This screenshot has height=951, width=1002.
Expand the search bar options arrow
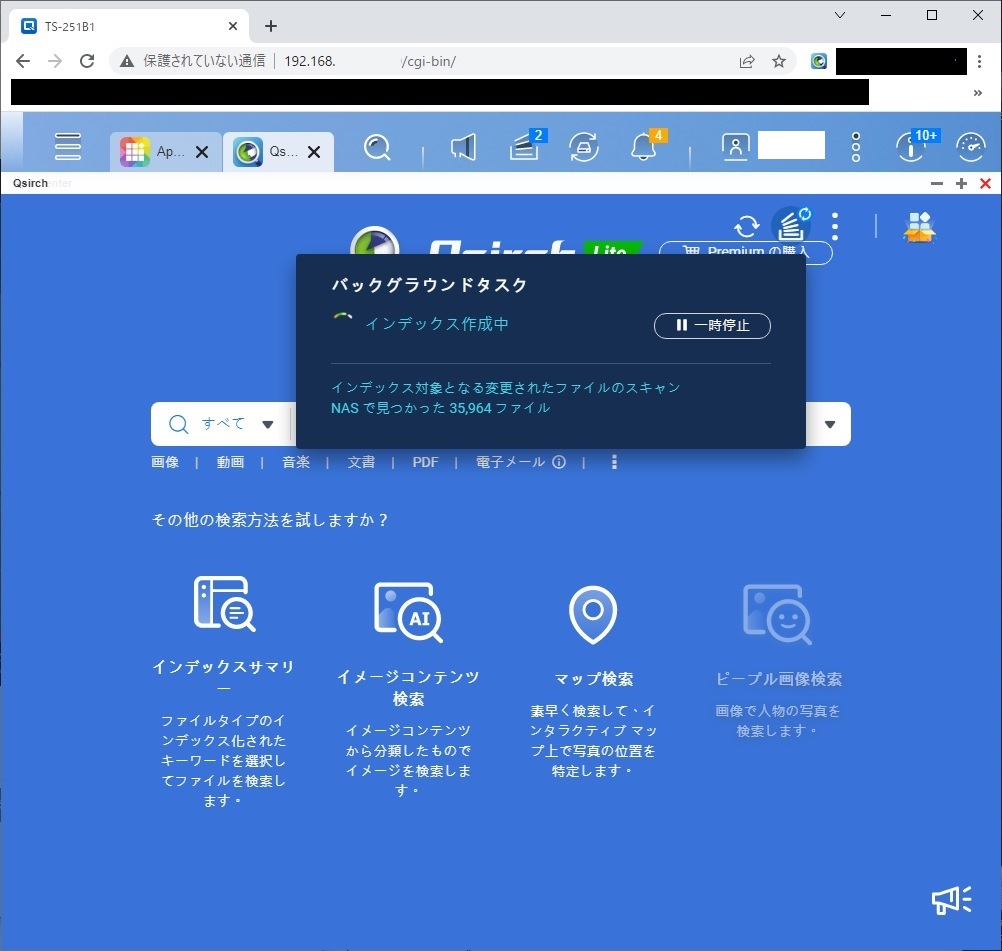[830, 424]
